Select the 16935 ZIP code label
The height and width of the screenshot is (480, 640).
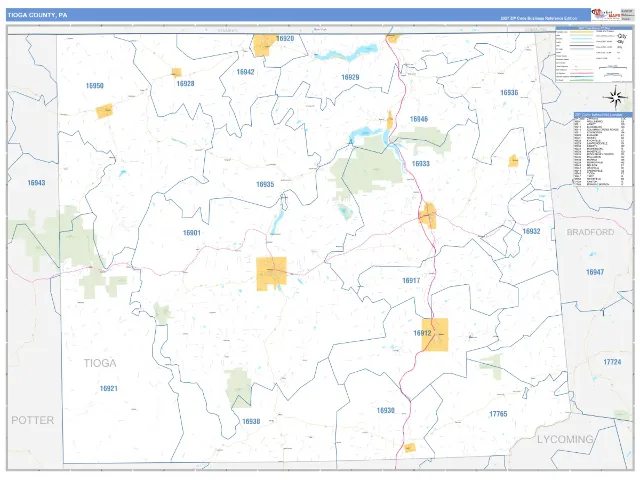pyautogui.click(x=265, y=184)
